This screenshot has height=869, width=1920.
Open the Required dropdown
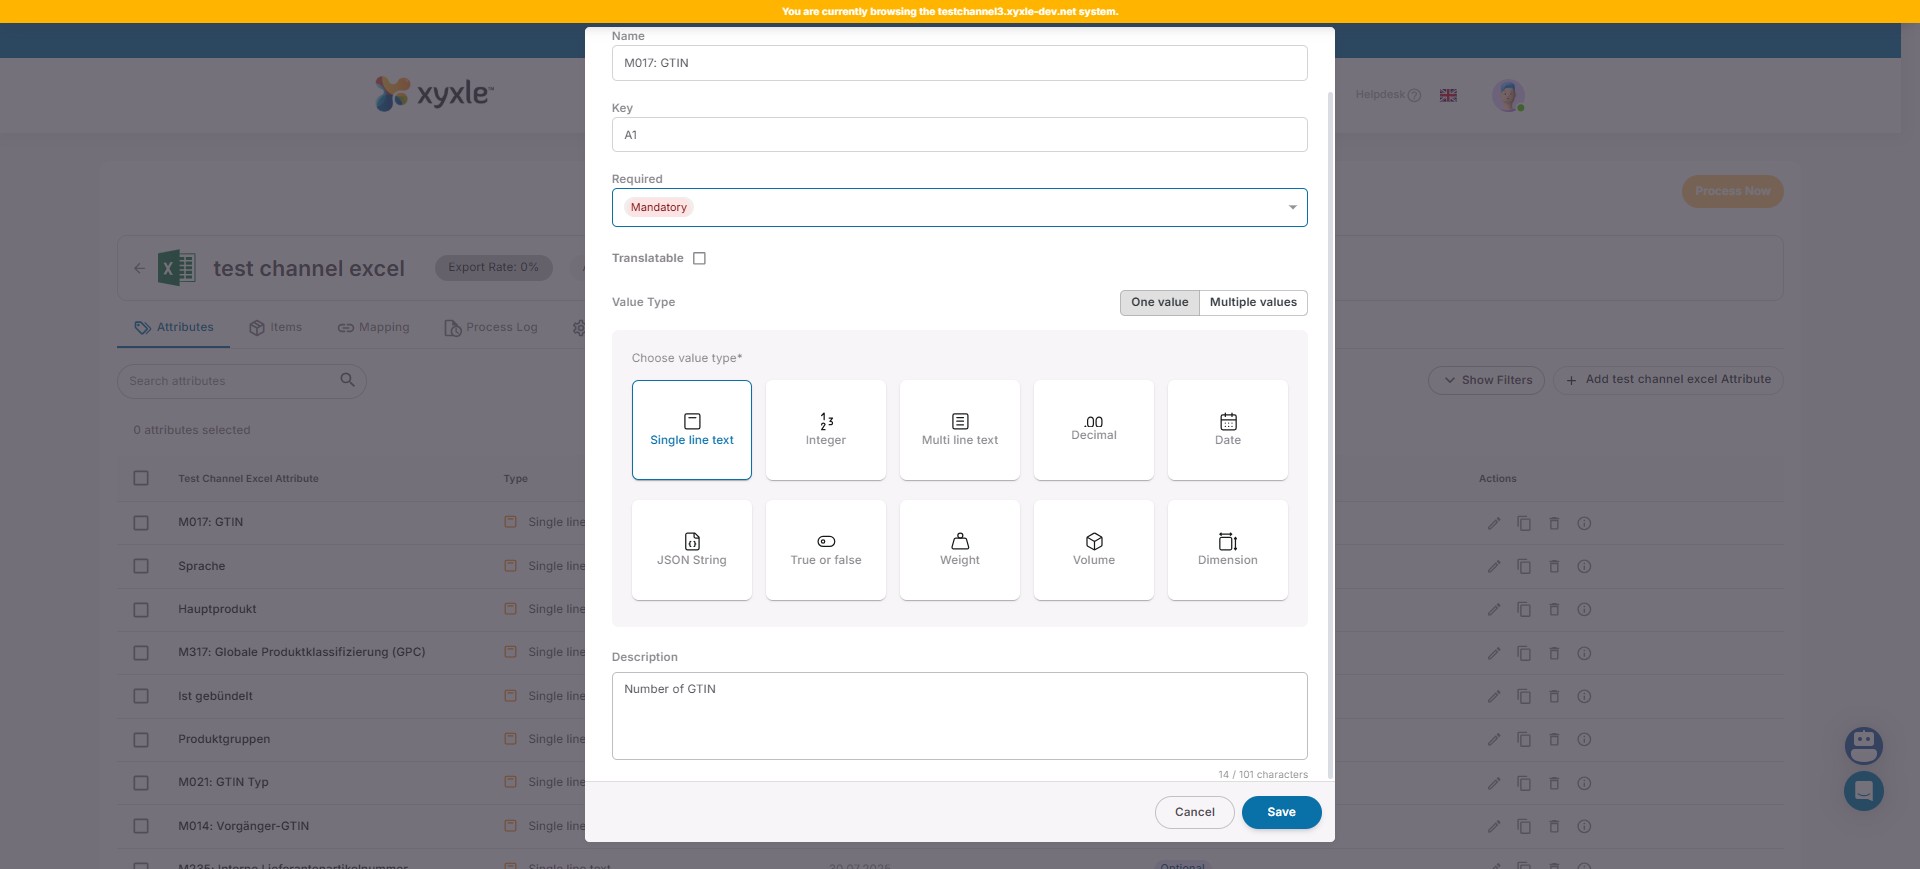(x=959, y=208)
